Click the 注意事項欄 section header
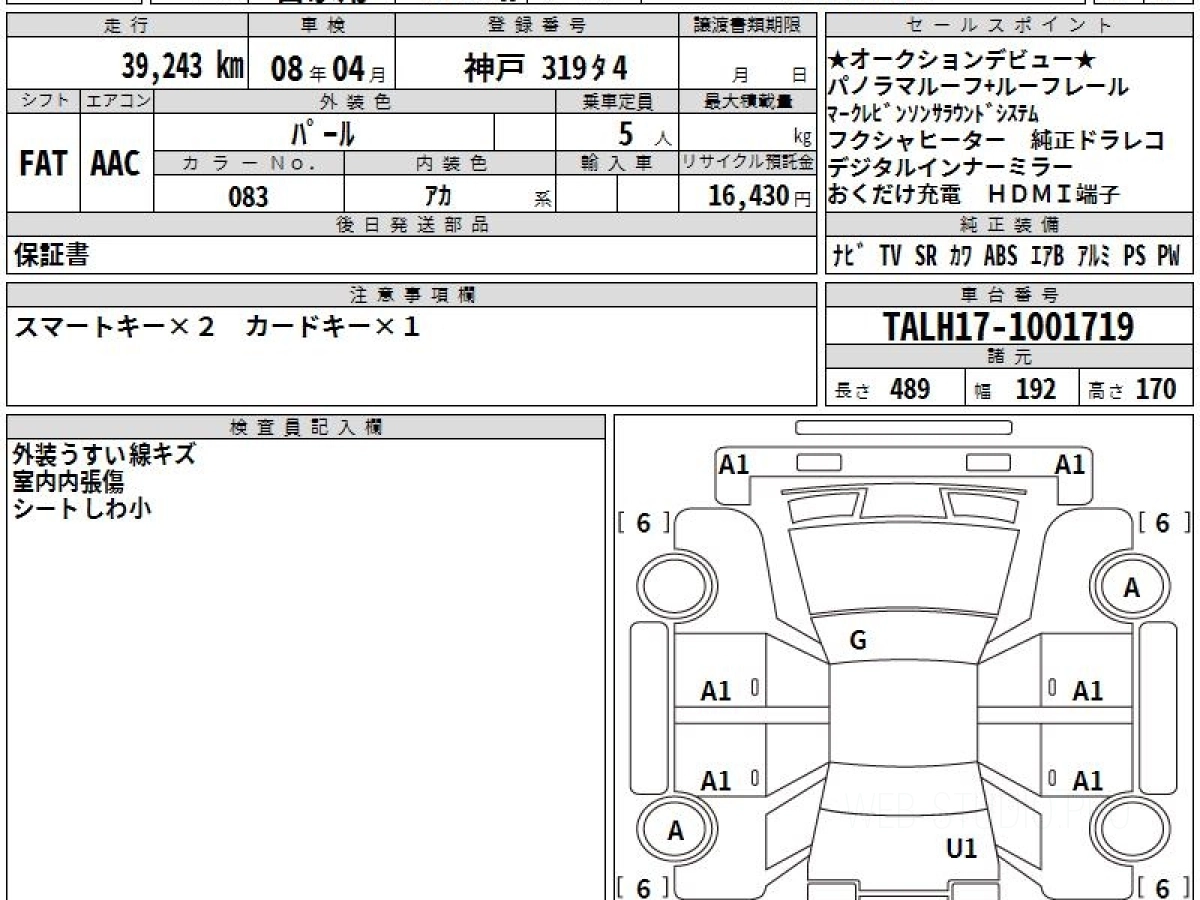1200x900 pixels. [x=411, y=294]
